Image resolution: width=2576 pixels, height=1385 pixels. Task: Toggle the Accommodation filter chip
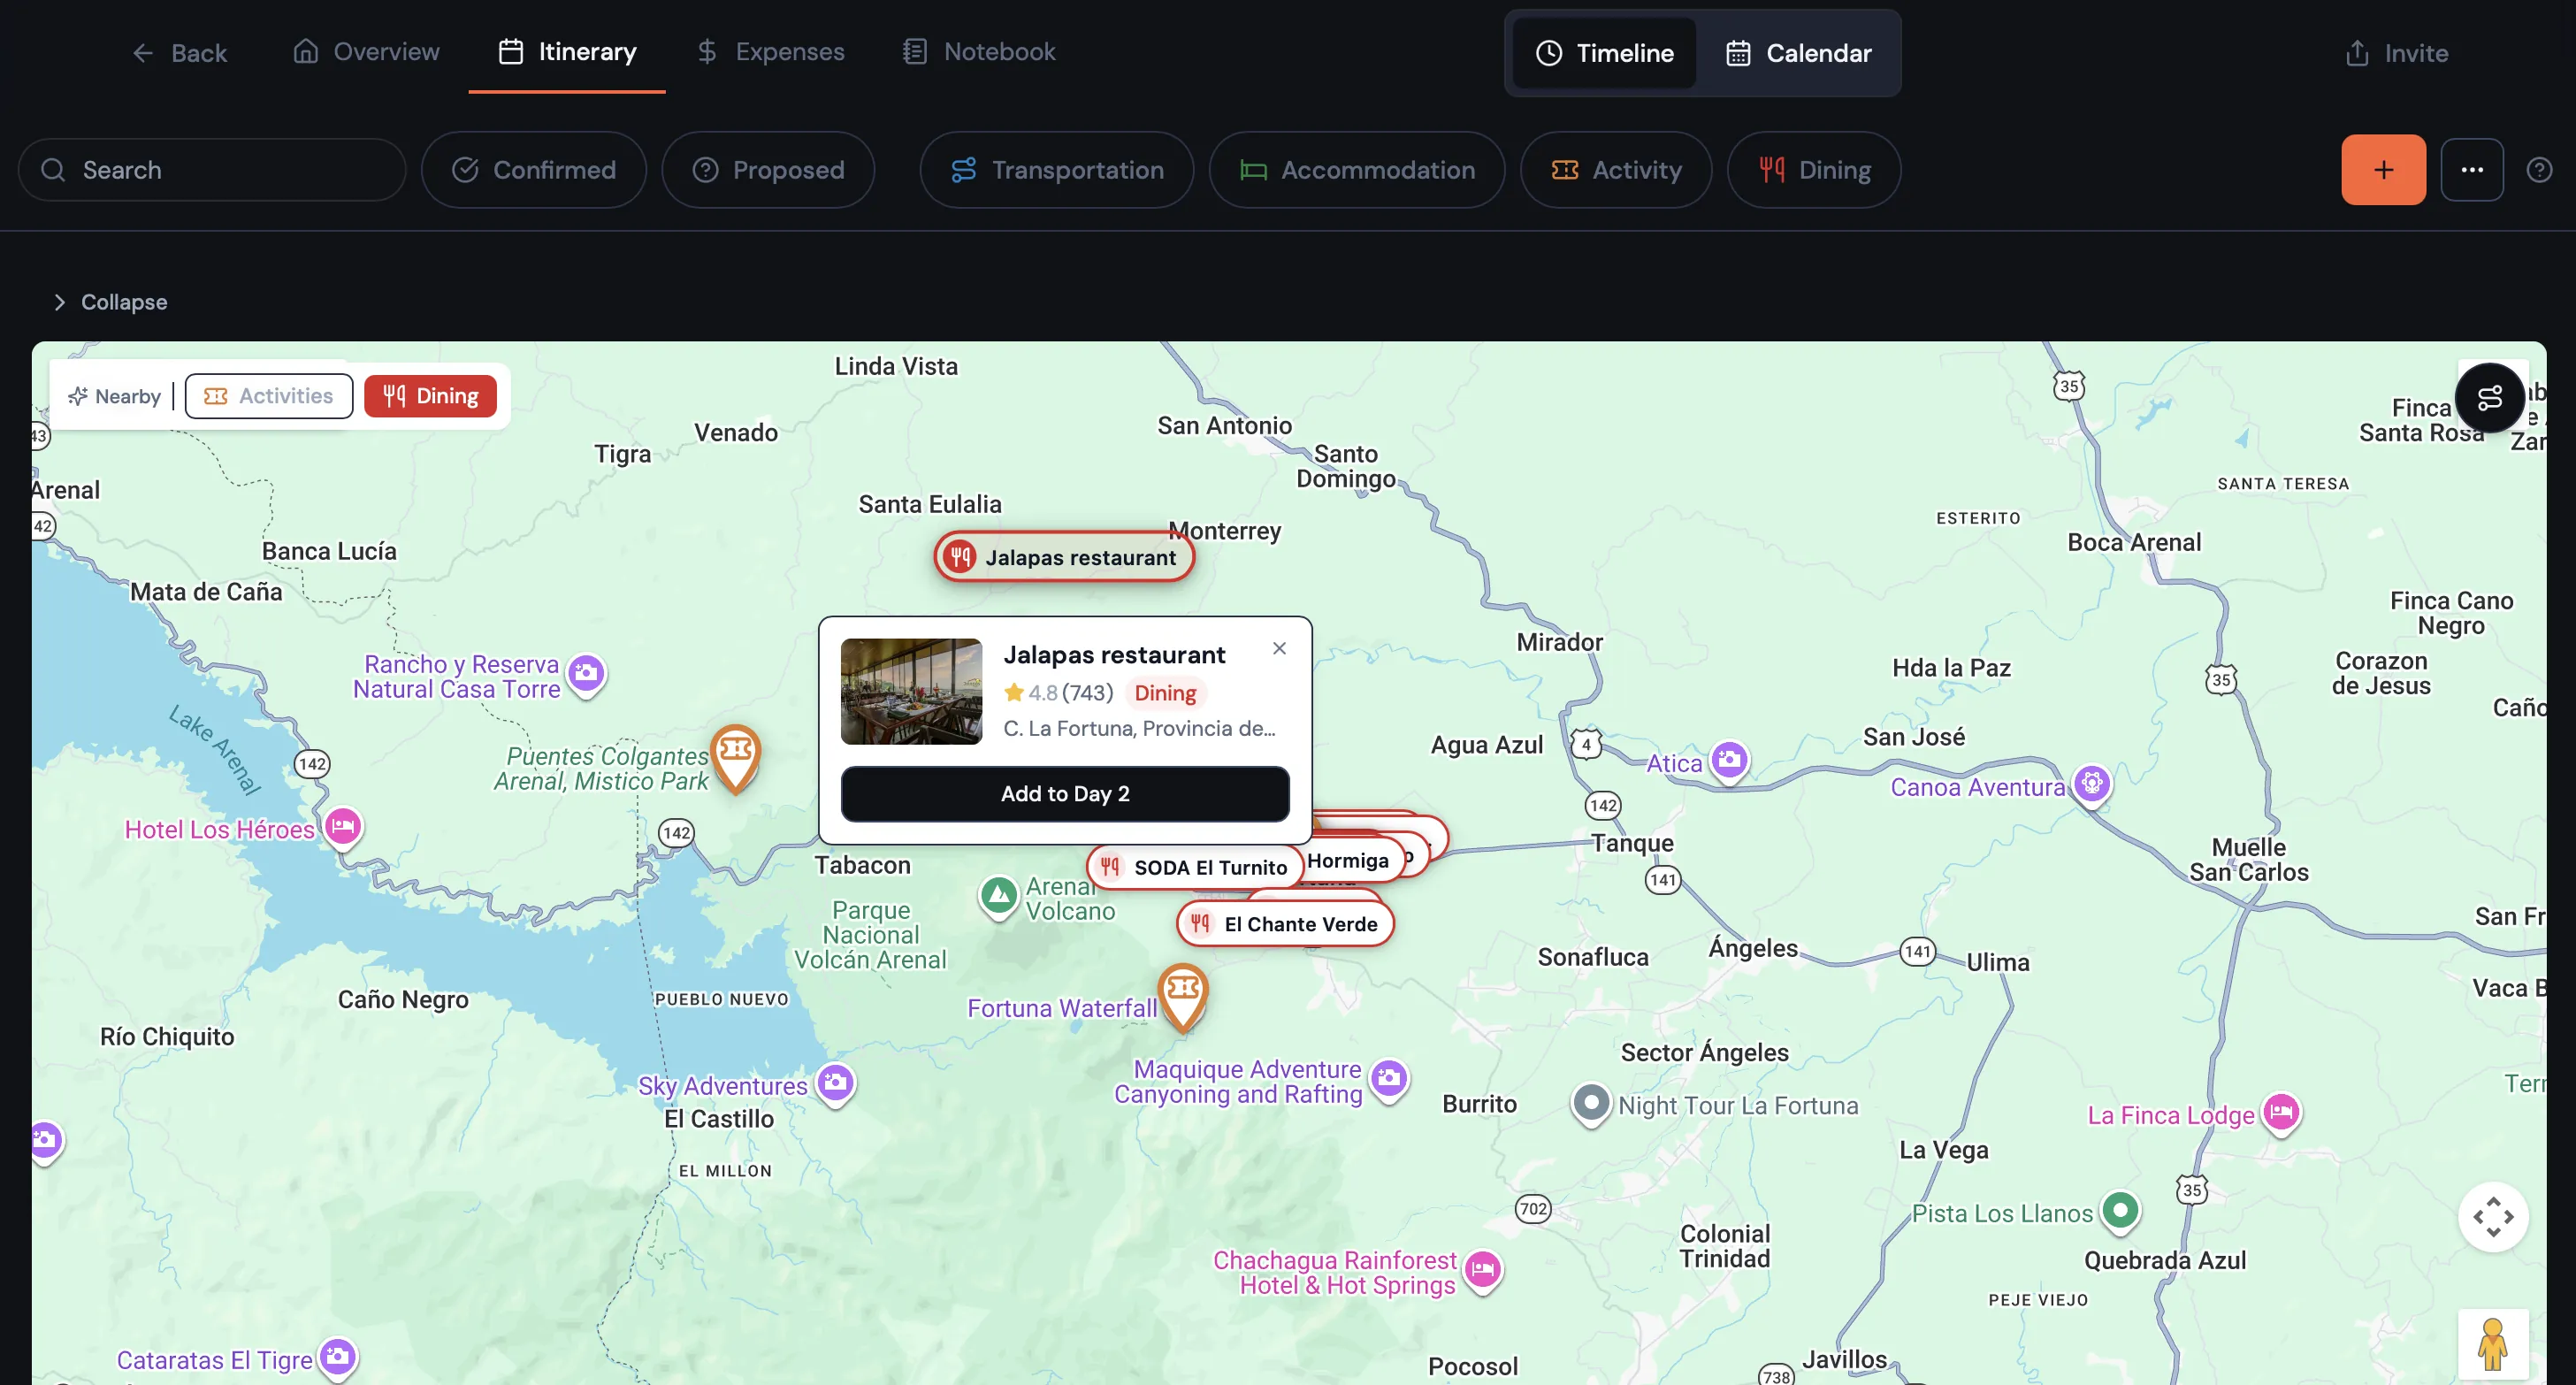click(1357, 170)
